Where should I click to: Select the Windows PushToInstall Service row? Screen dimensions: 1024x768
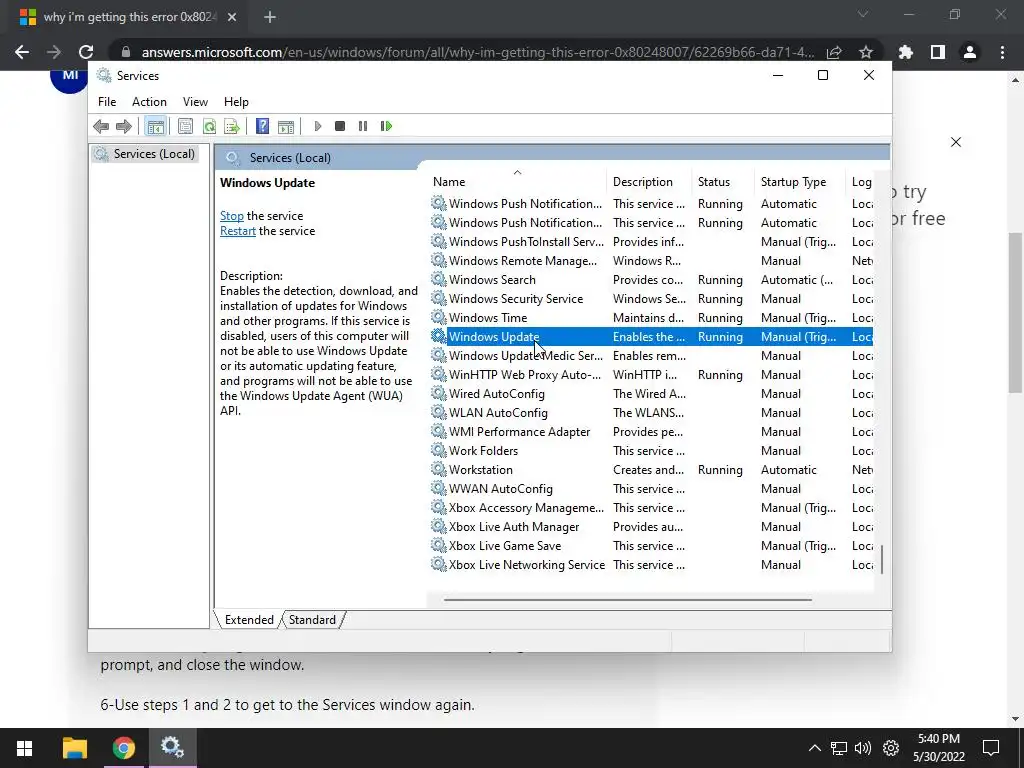(651, 242)
